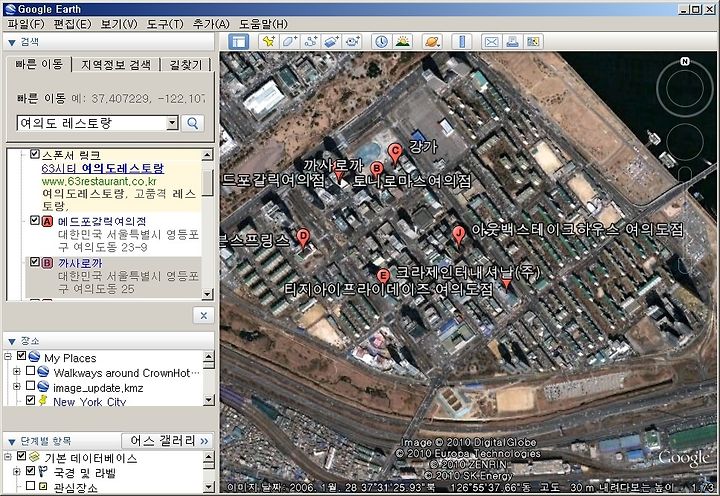The image size is (720, 496).
Task: Toggle 국경 및 라벨 checkbox
Action: pos(31,471)
